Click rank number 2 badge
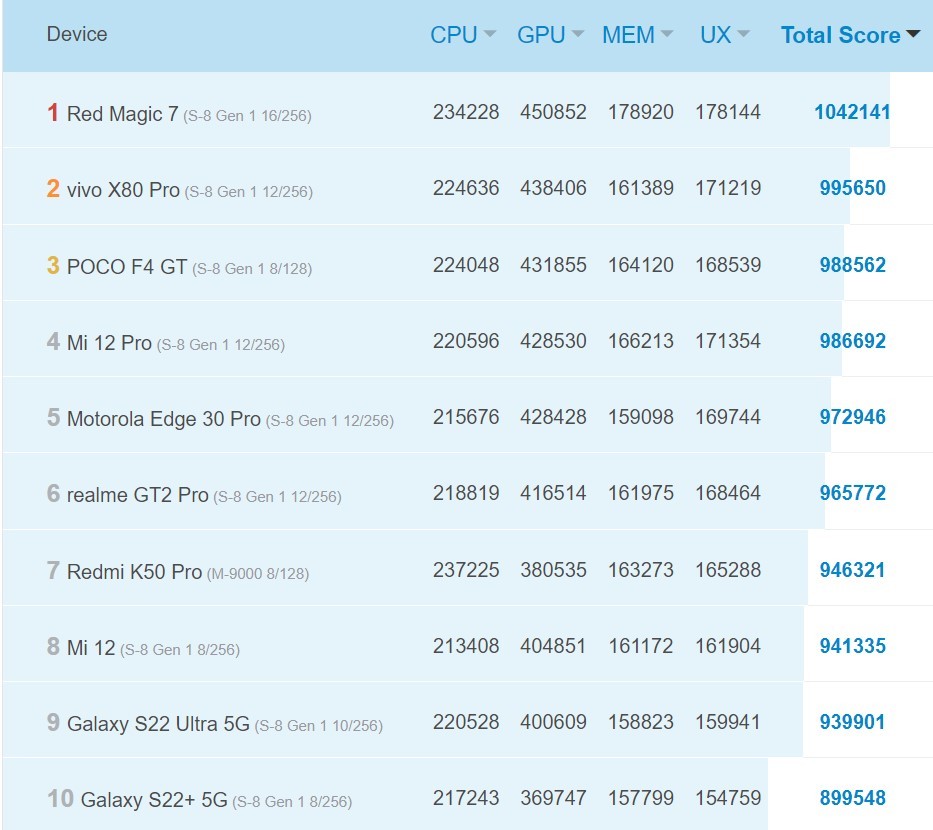Viewport: 933px width, 830px height. (53, 188)
